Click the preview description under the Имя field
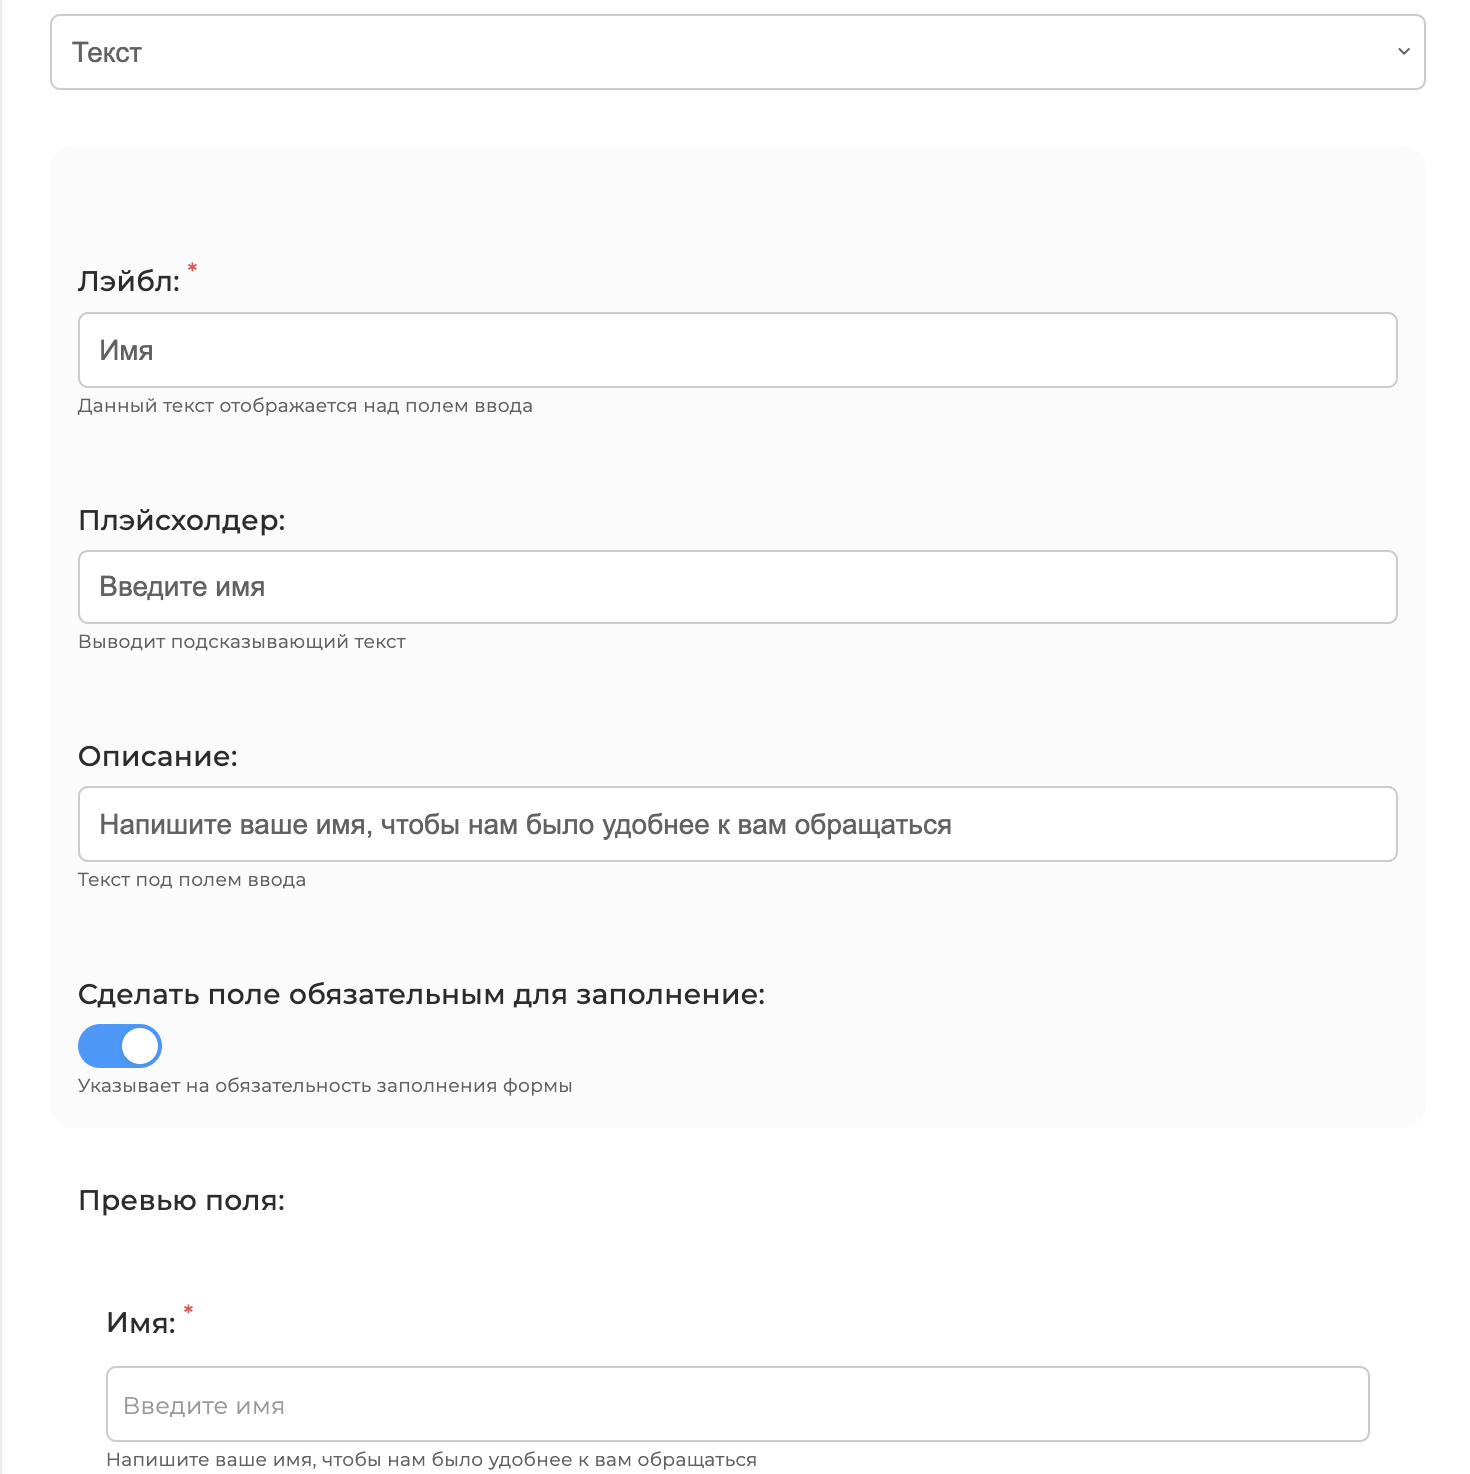This screenshot has height=1474, width=1470. click(431, 1460)
